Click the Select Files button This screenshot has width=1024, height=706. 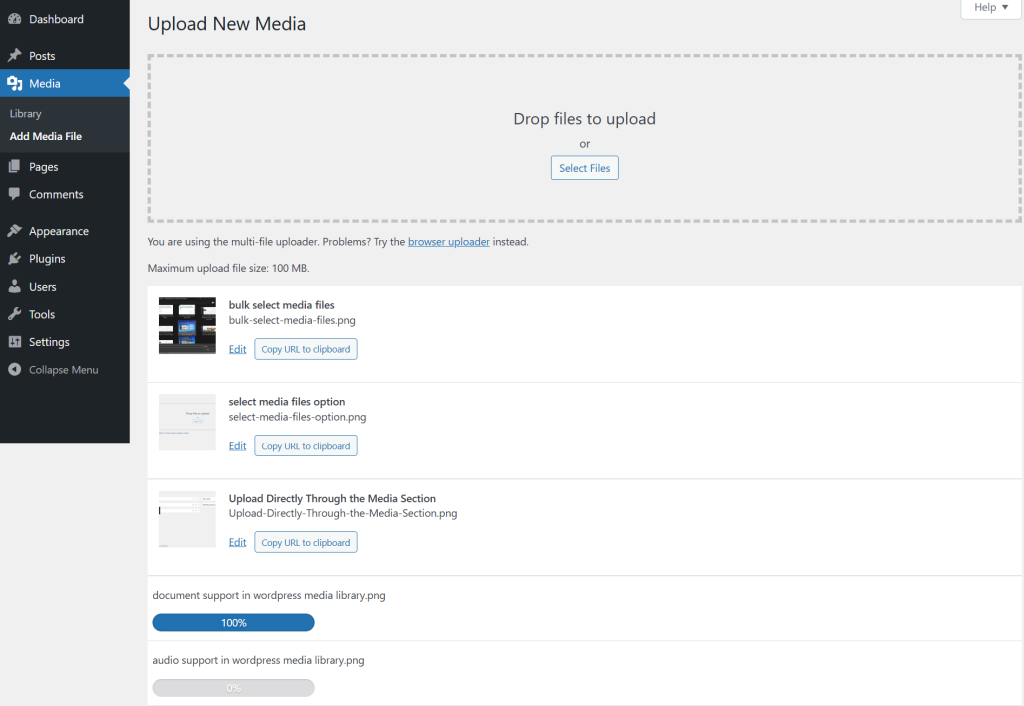(x=584, y=167)
